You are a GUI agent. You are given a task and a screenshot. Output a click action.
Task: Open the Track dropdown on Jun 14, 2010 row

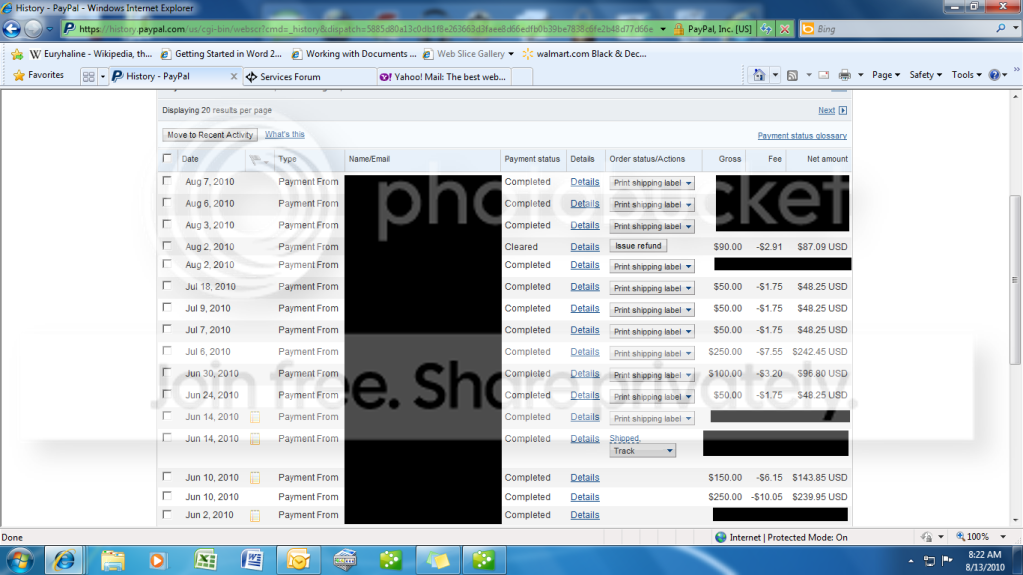click(642, 451)
